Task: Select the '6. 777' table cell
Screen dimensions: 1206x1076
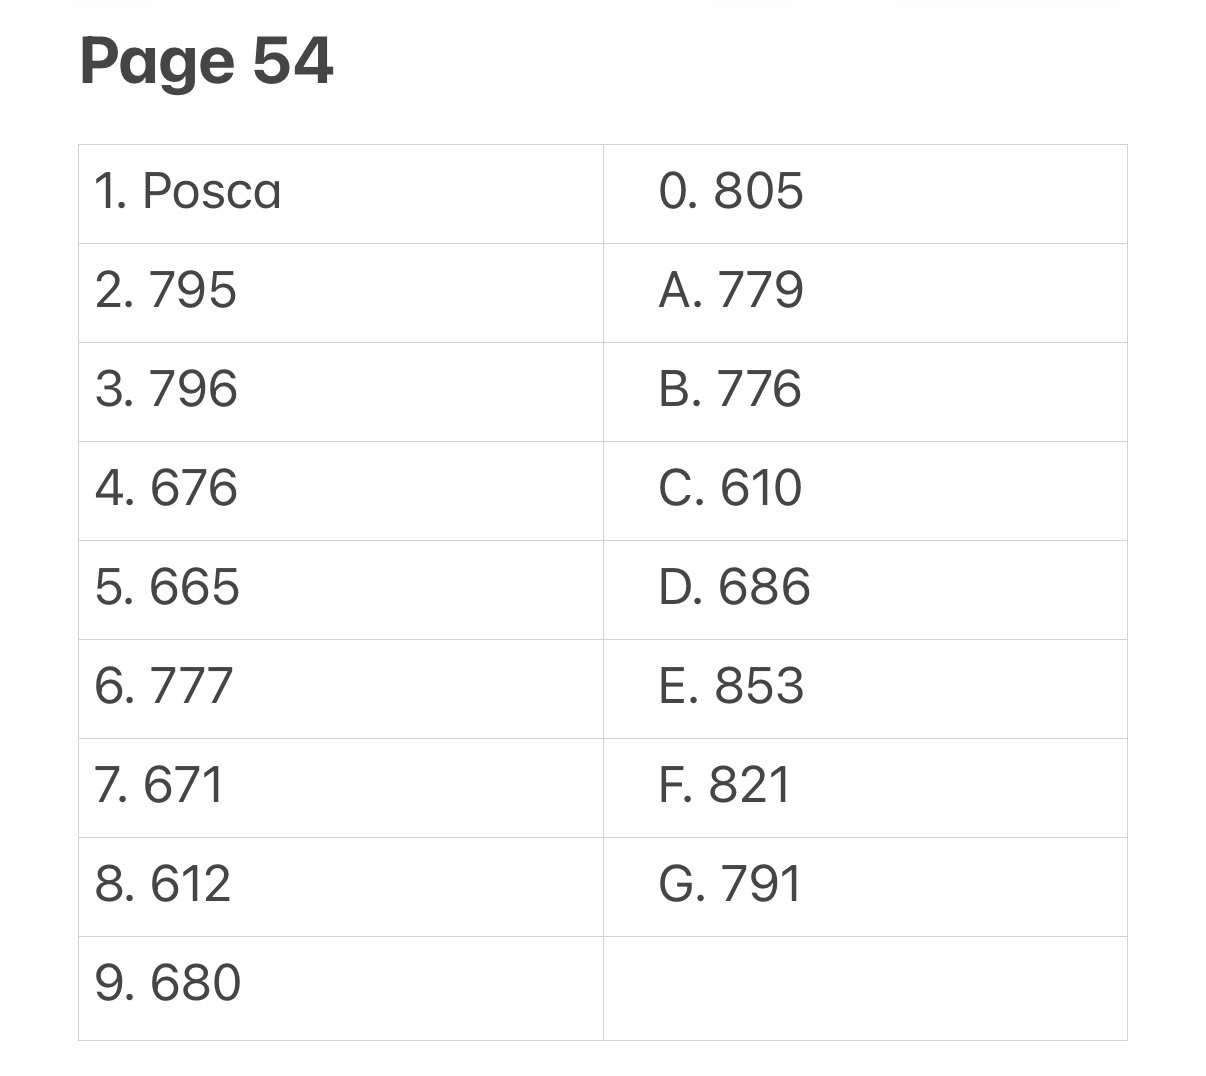Action: (341, 689)
